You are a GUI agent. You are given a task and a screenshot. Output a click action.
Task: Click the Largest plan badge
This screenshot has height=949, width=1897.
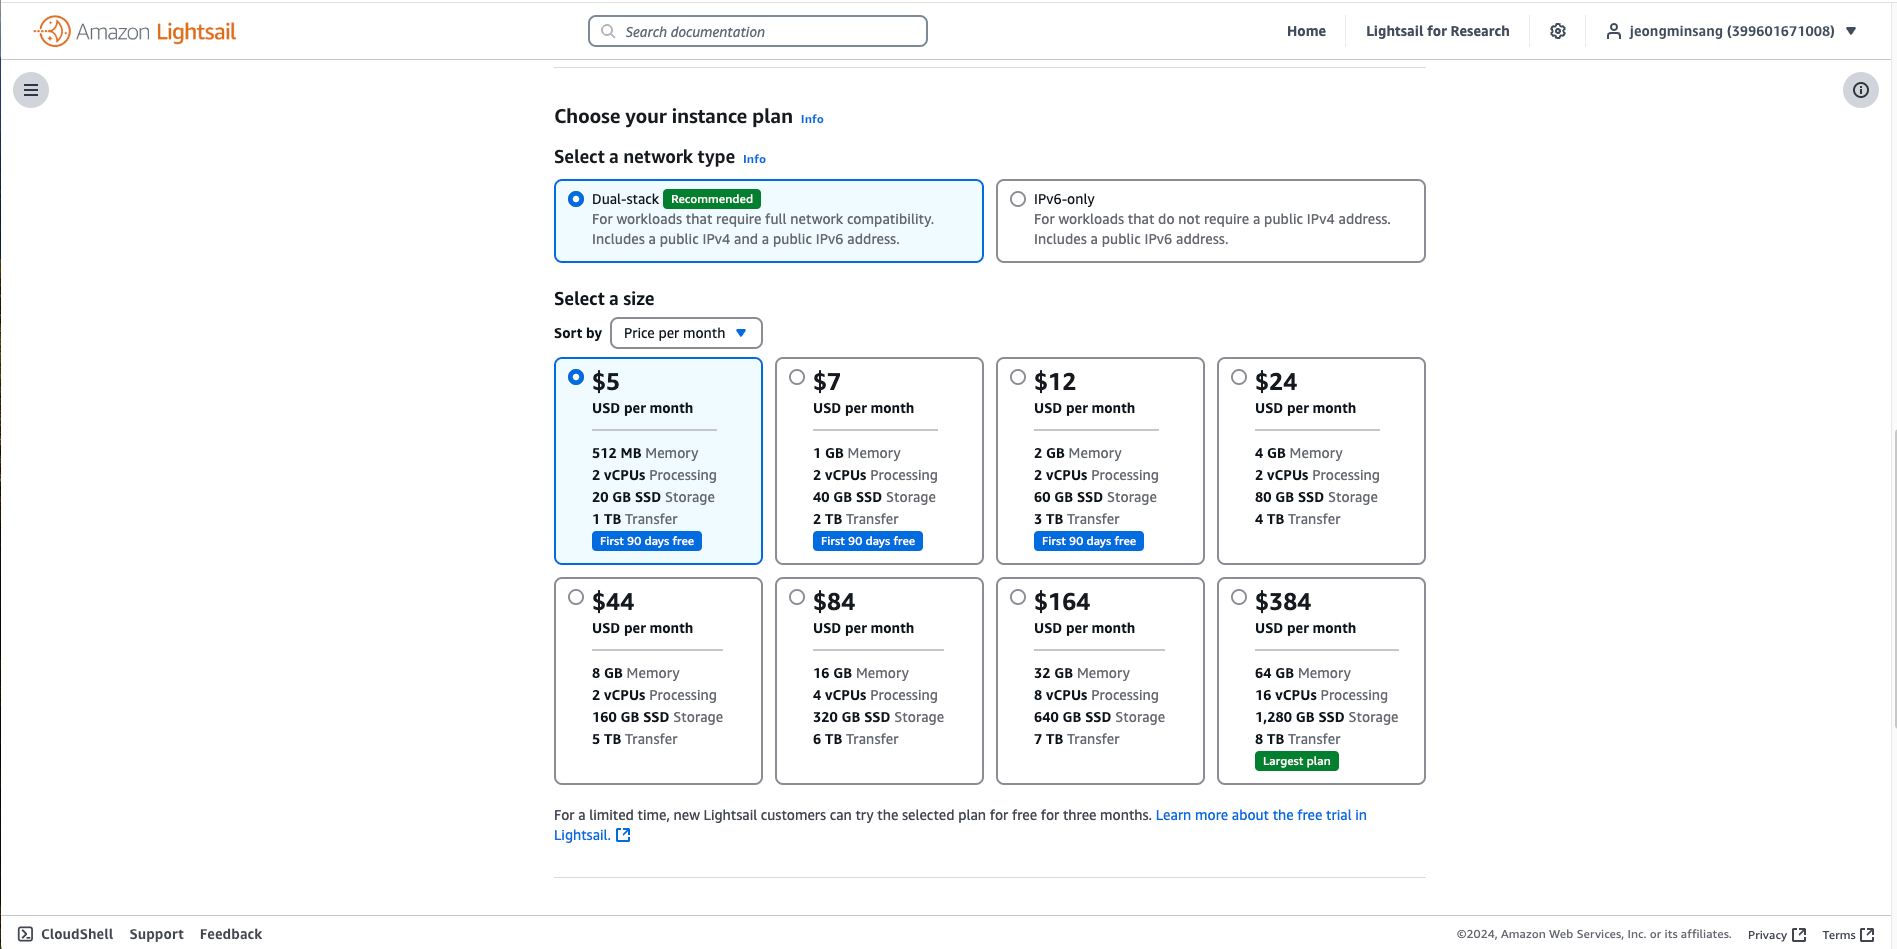pyautogui.click(x=1297, y=761)
